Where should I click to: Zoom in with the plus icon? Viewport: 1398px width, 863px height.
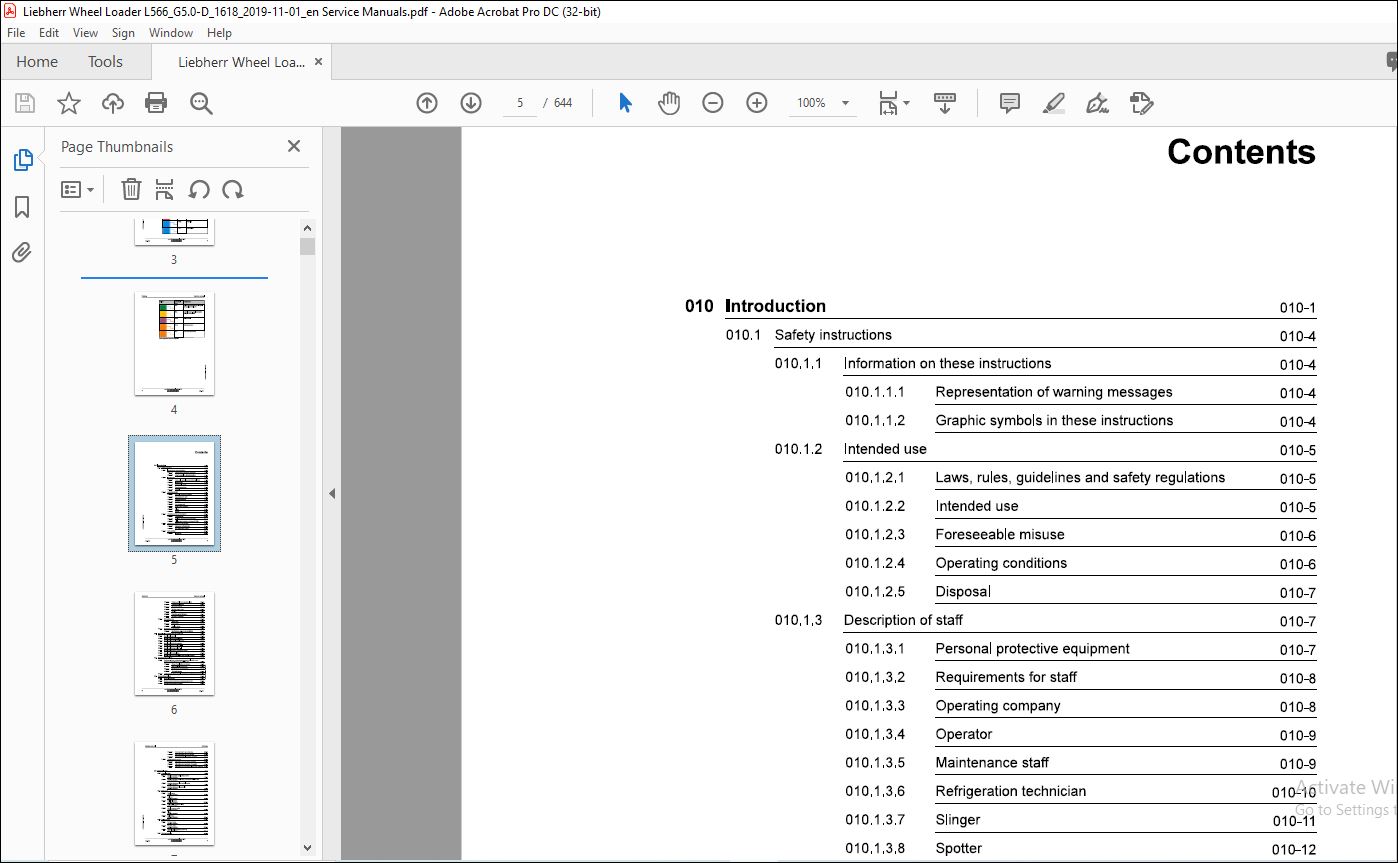coord(757,103)
